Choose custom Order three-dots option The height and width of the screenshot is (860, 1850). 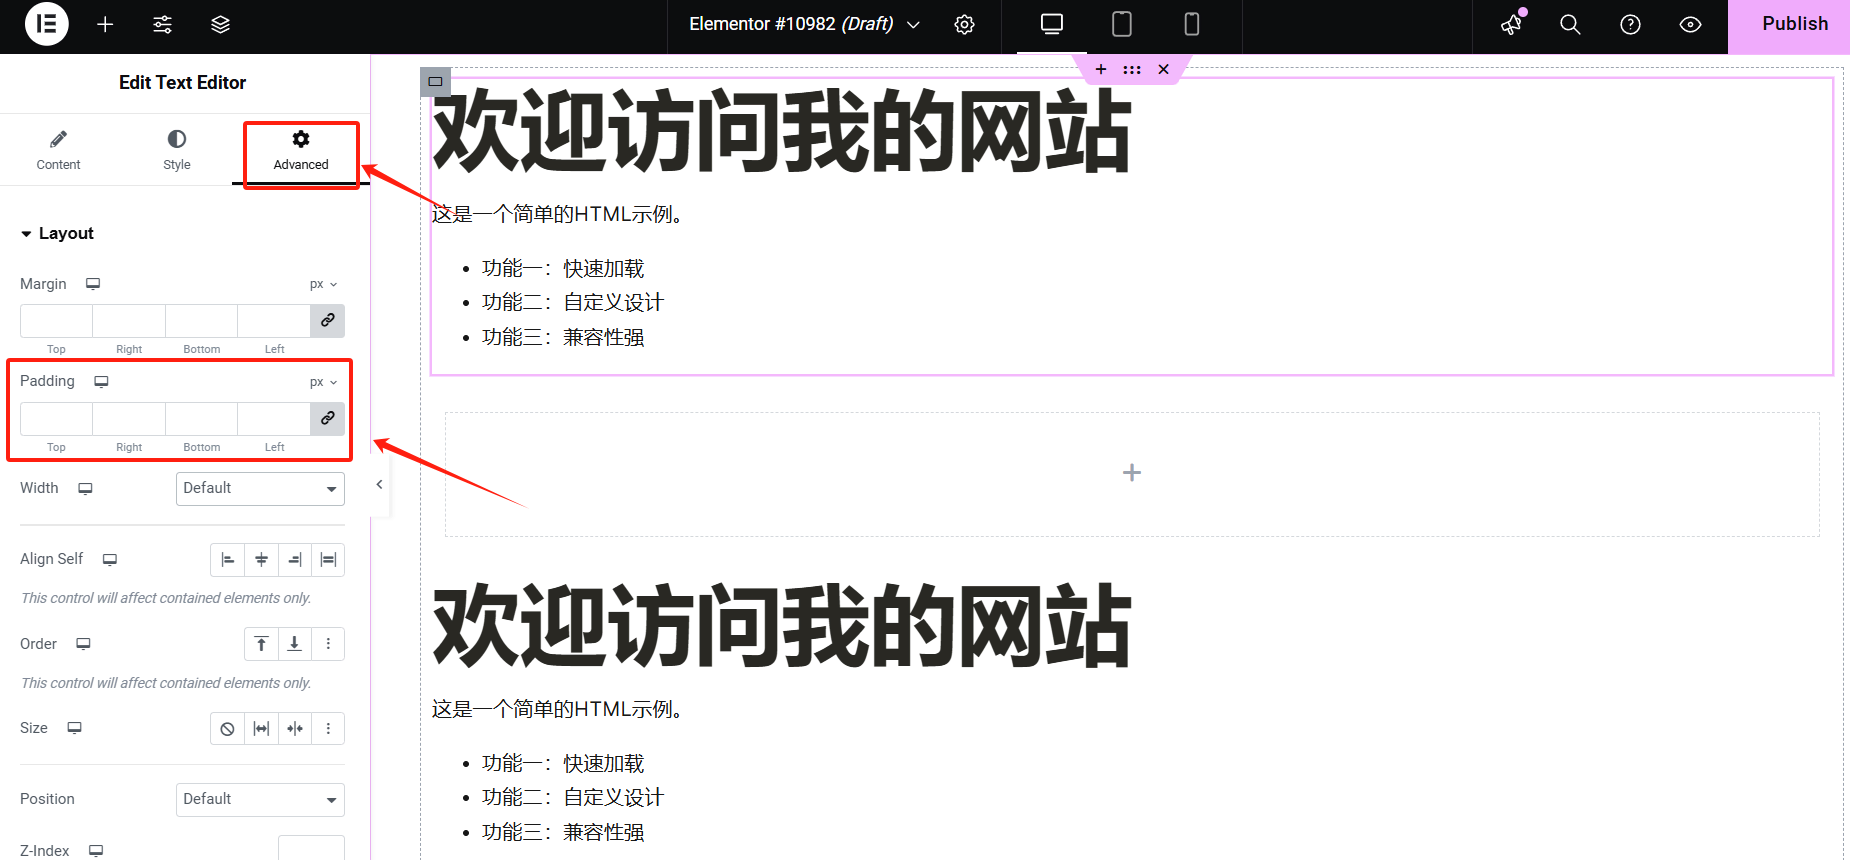[328, 644]
